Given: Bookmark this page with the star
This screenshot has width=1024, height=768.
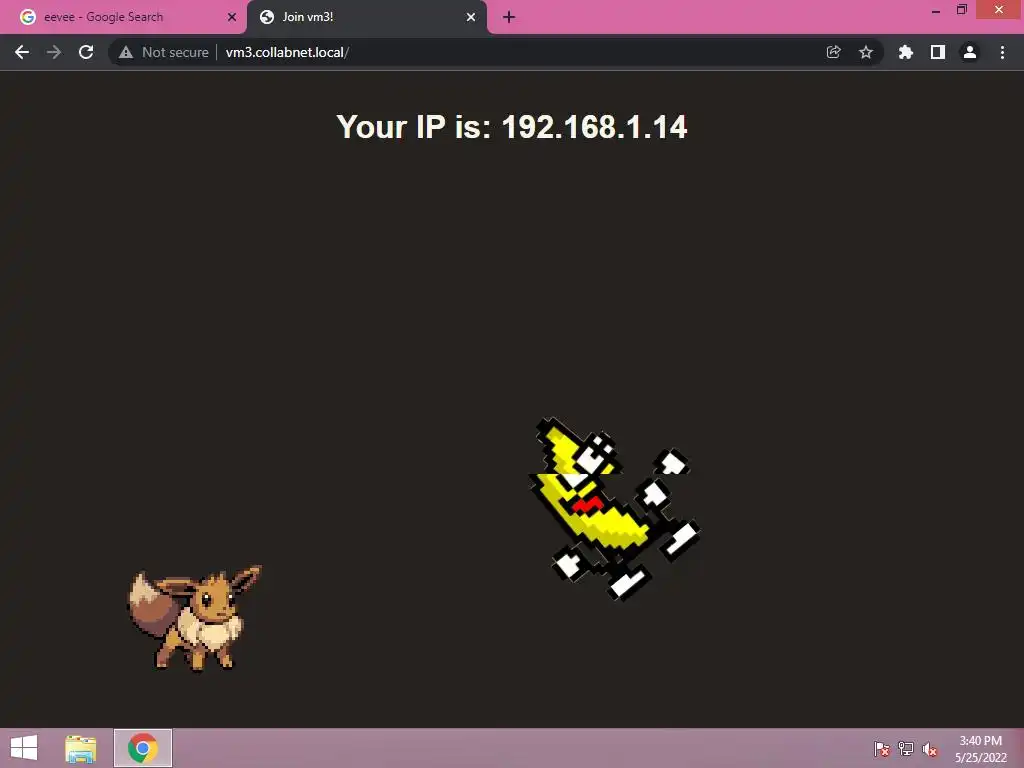Looking at the screenshot, I should [866, 52].
